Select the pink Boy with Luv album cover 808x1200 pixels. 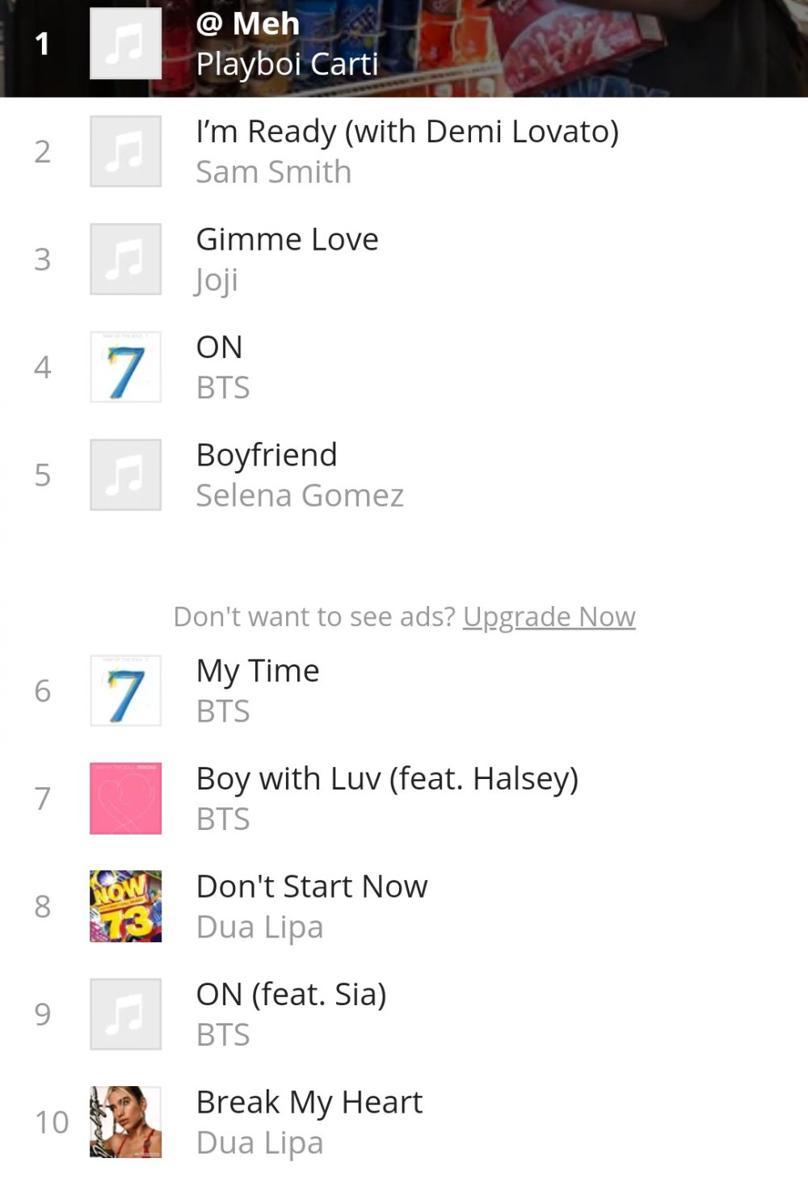[x=126, y=799]
